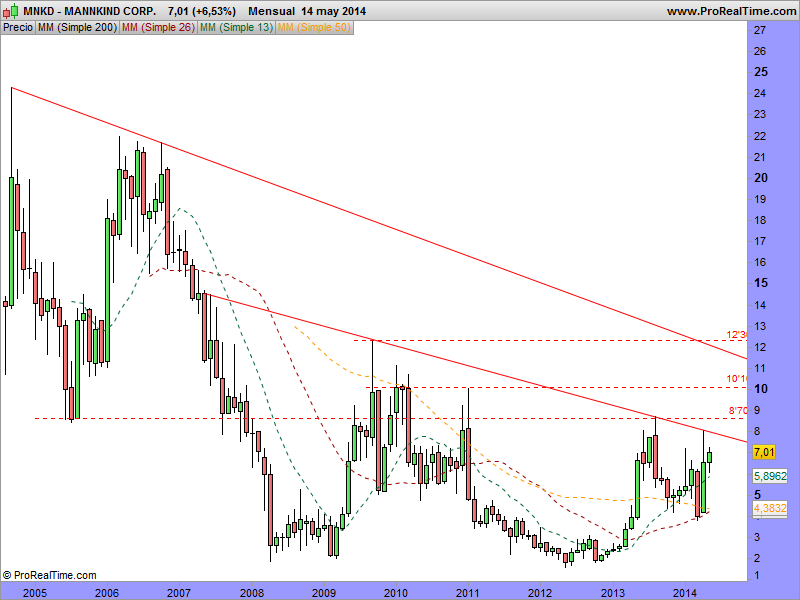
Task: Click the 2013 label on the time axis
Action: 613,592
